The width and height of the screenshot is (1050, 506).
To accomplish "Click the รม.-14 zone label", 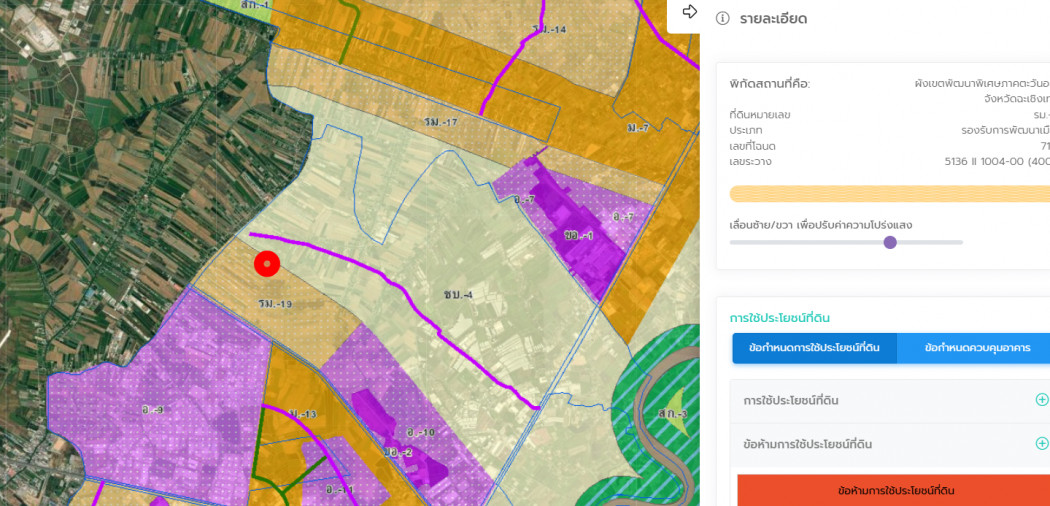I will pos(550,29).
